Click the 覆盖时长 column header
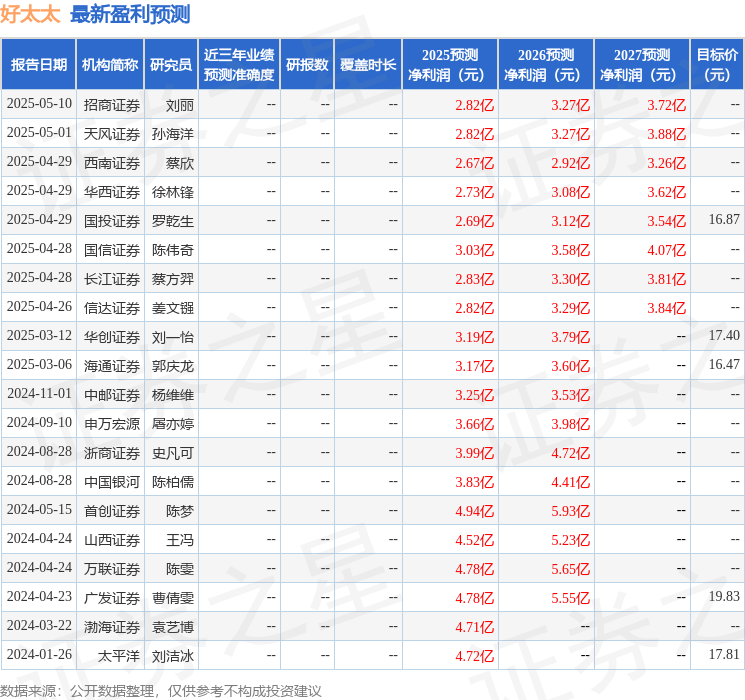The height and width of the screenshot is (700, 745). coord(368,65)
